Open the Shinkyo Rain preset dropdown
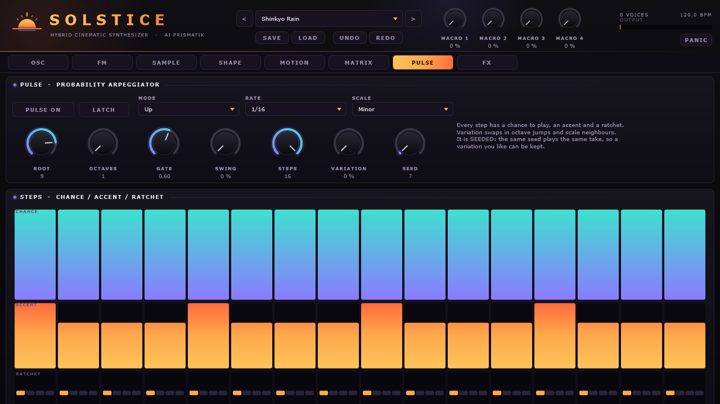Screen dimensions: 720x404 [x=329, y=19]
